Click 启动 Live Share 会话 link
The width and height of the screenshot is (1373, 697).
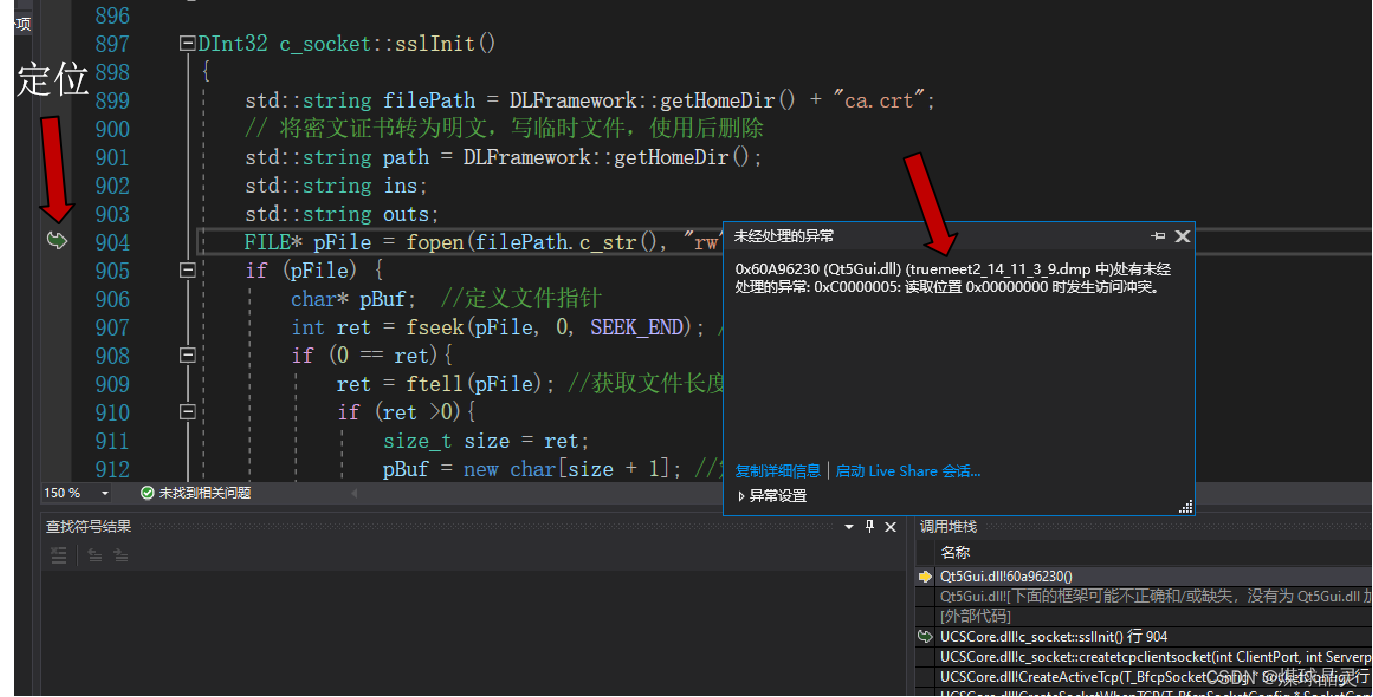tap(908, 471)
